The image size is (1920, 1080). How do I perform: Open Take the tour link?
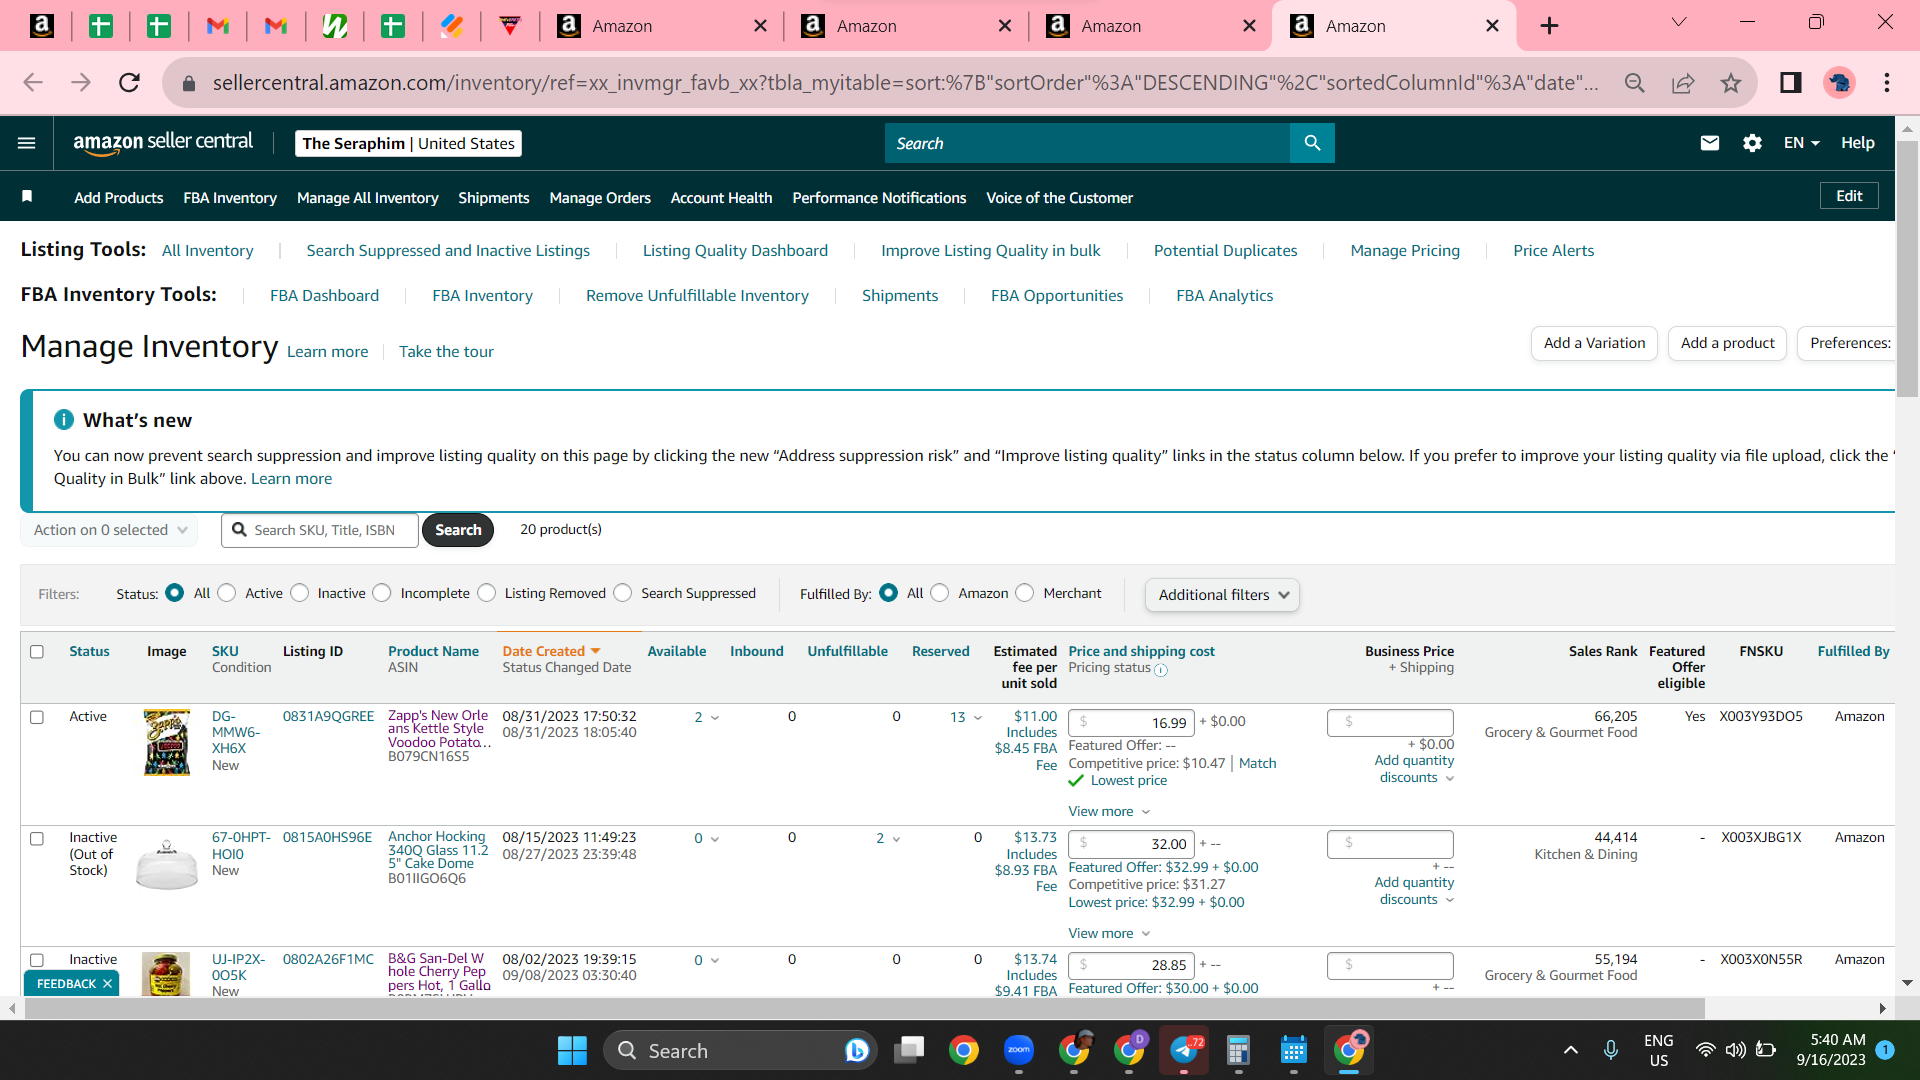[446, 352]
